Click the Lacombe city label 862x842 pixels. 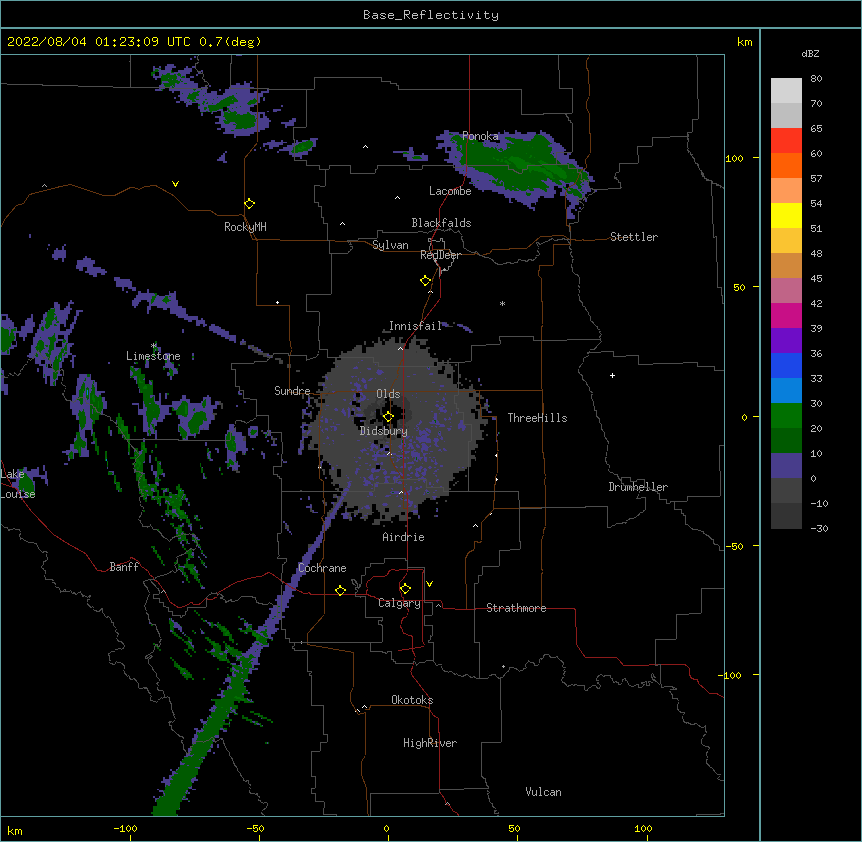coord(450,191)
